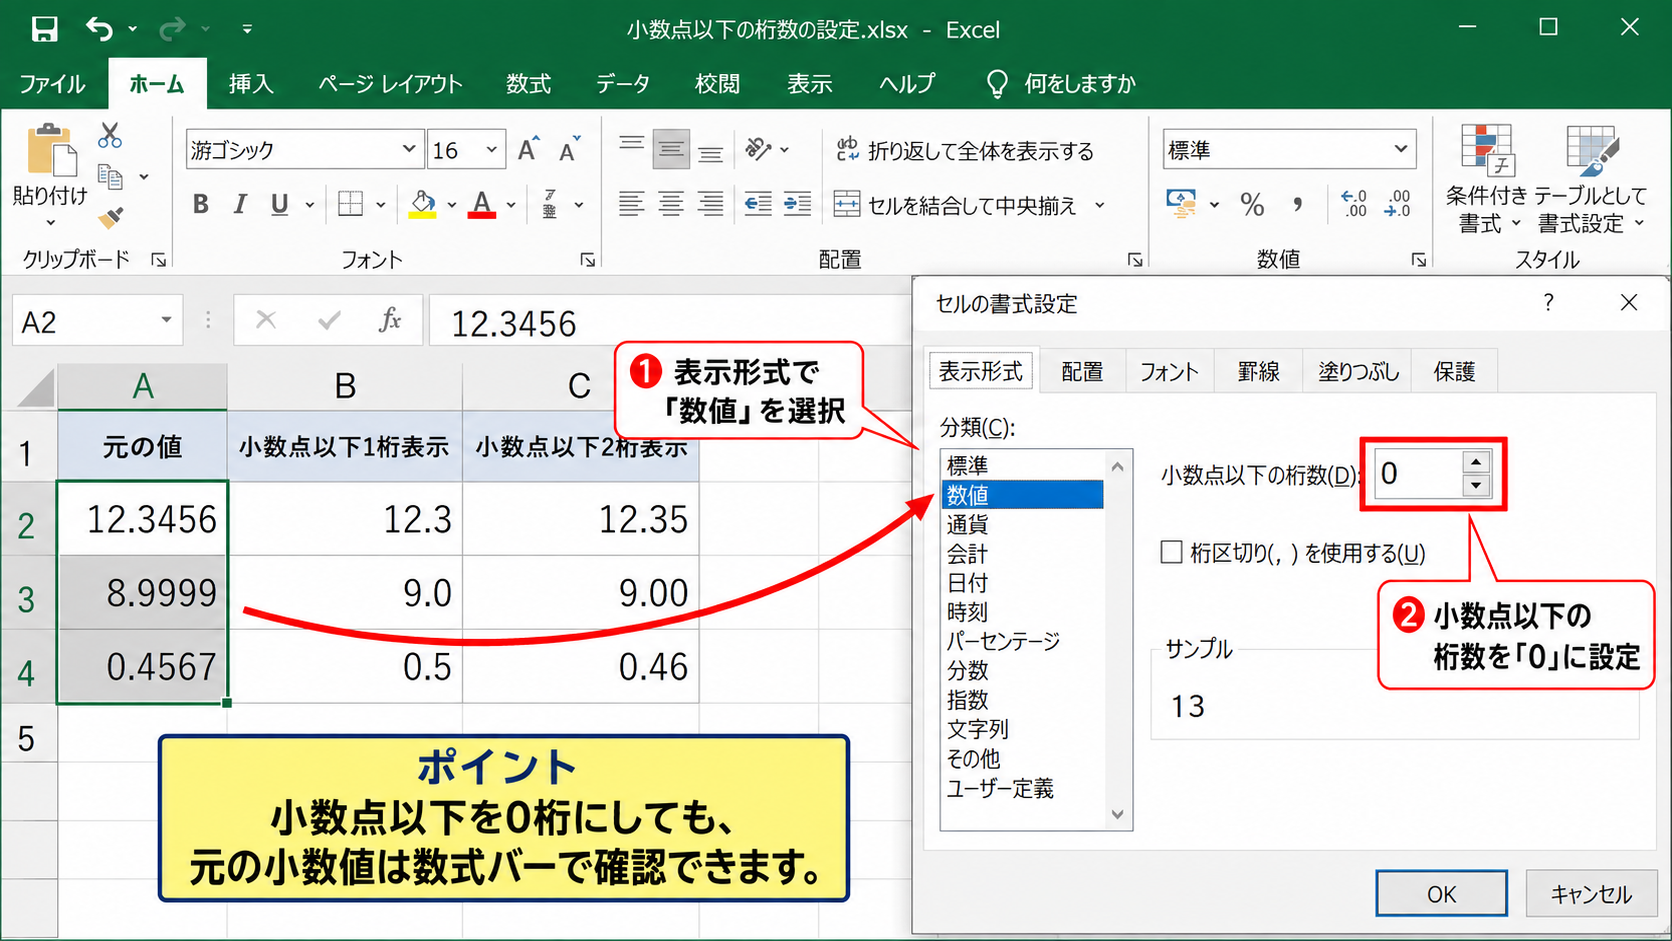Center text horizontally
This screenshot has width=1672, height=941.
click(x=671, y=204)
